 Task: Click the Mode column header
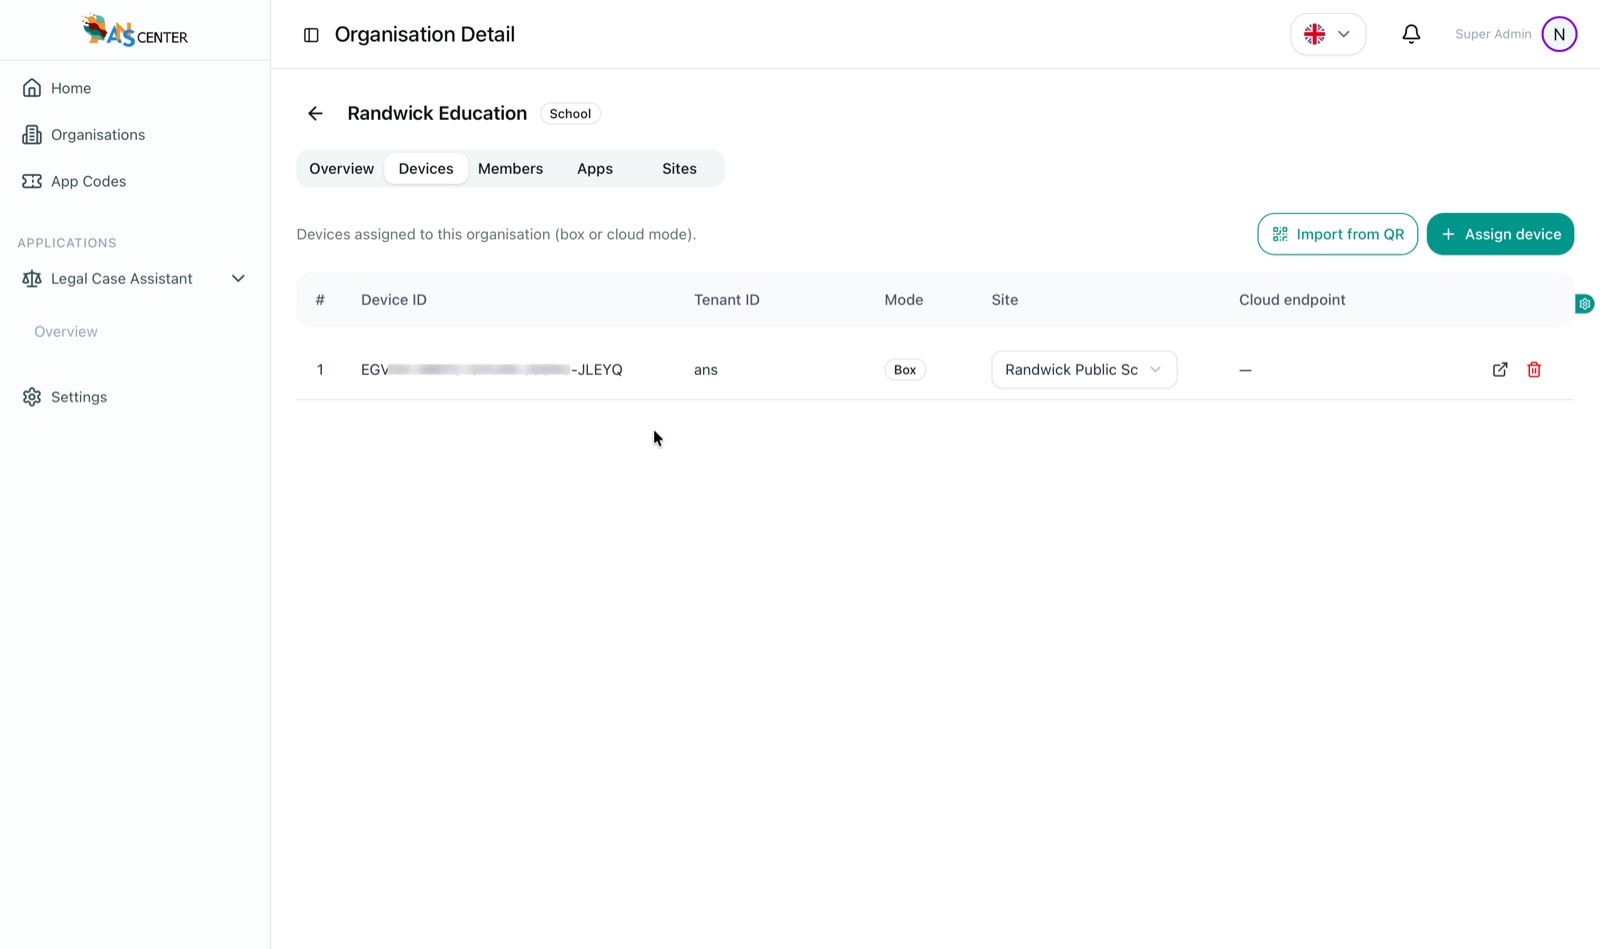pos(904,300)
